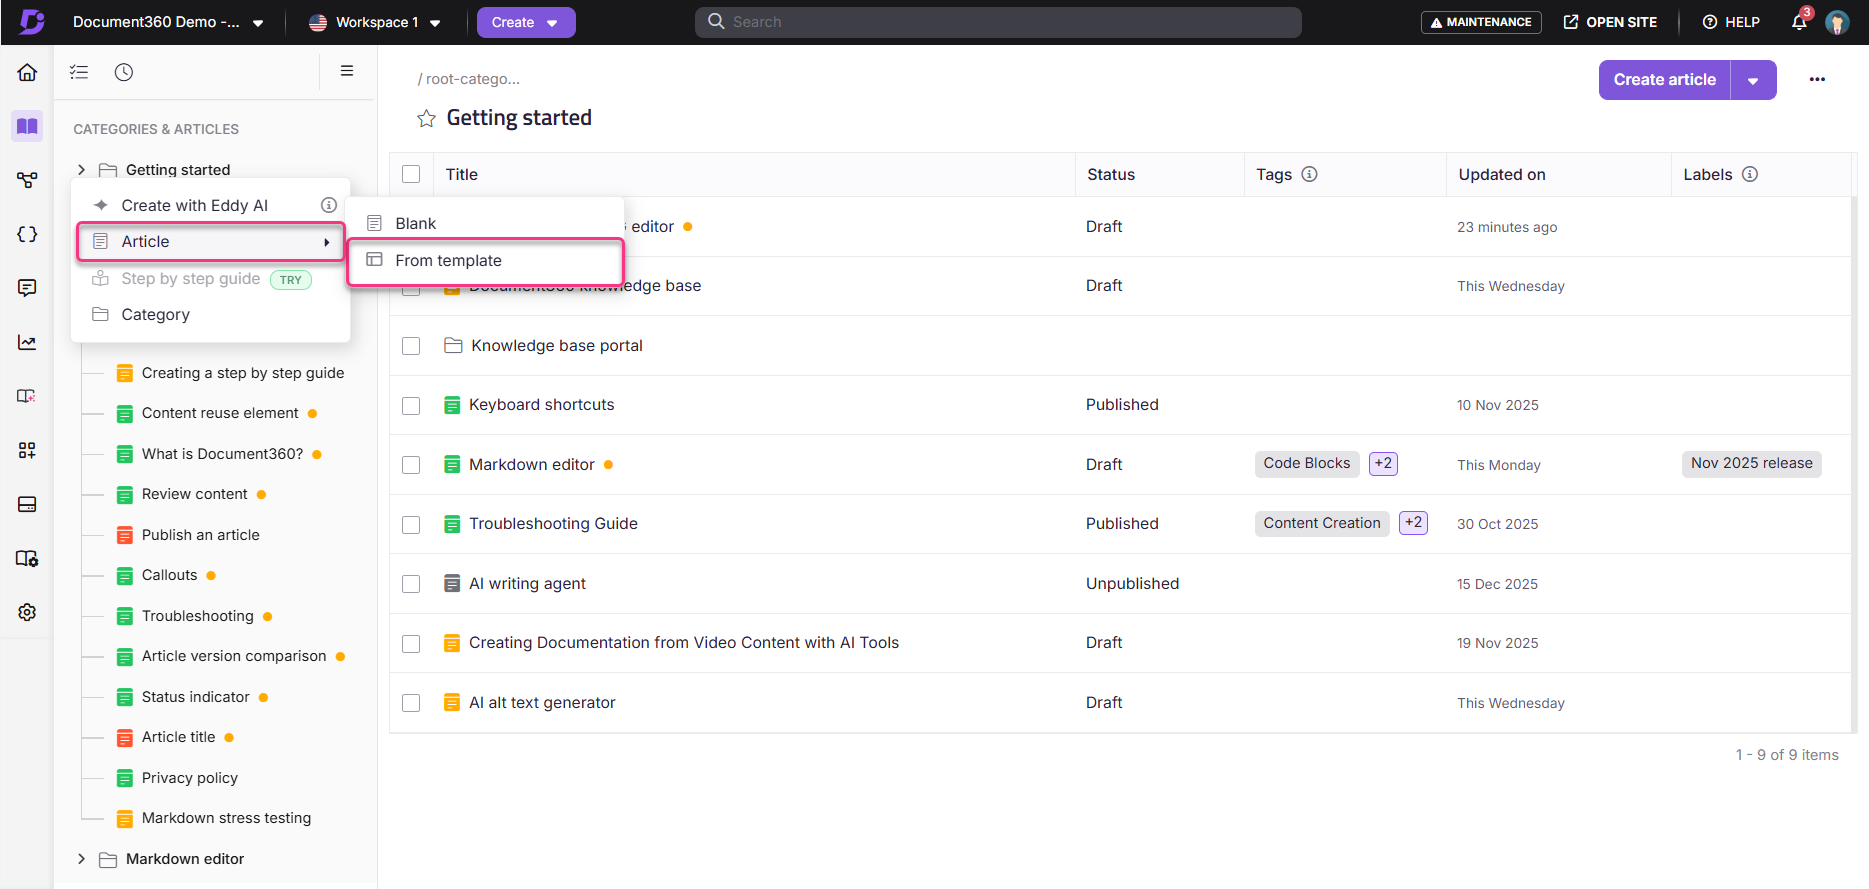The image size is (1869, 889).
Task: Expand the Getting started tree category
Action: pyautogui.click(x=82, y=170)
